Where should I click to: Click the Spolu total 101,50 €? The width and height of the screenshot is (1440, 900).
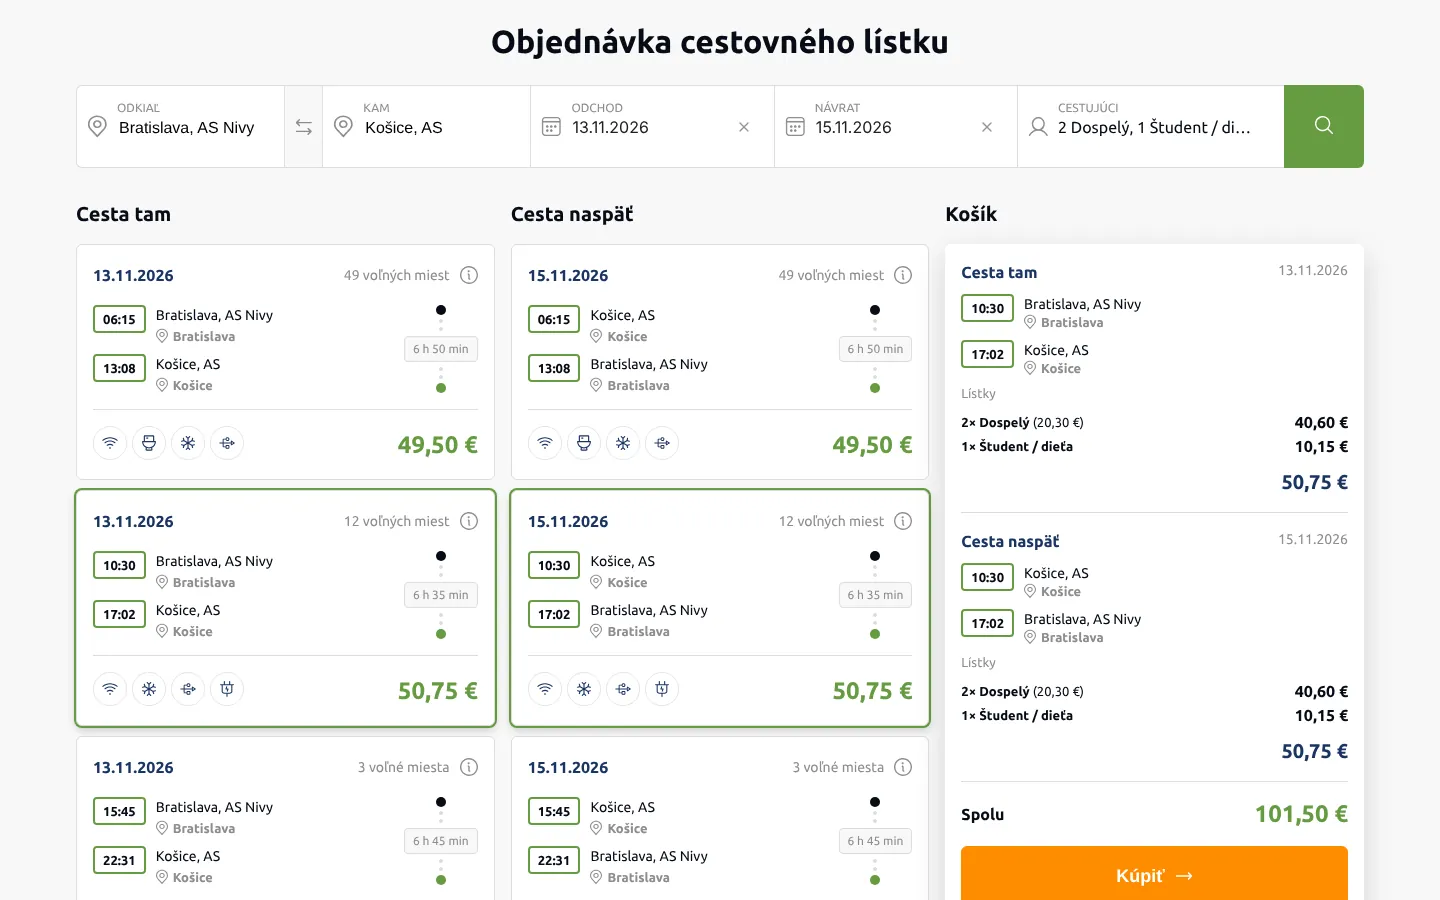1301,814
